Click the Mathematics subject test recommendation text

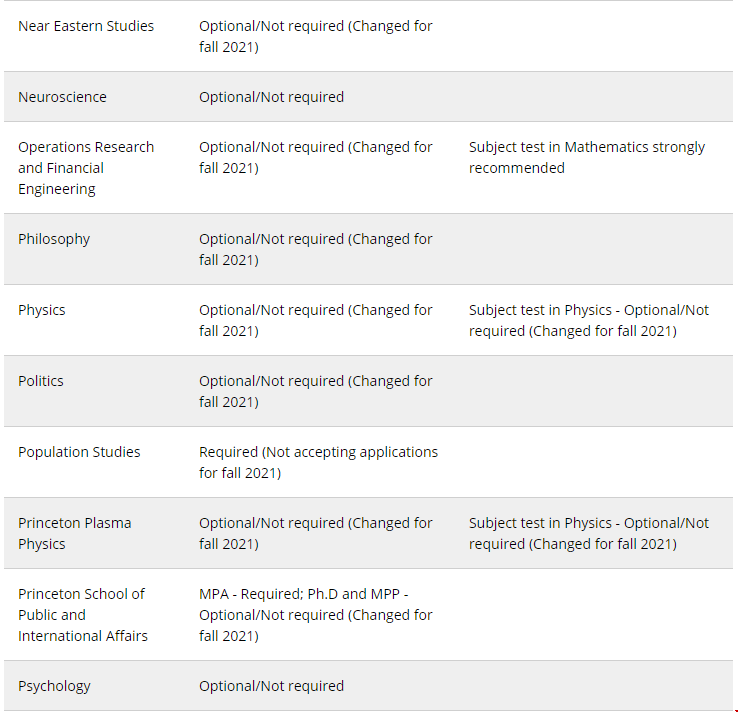tap(587, 157)
